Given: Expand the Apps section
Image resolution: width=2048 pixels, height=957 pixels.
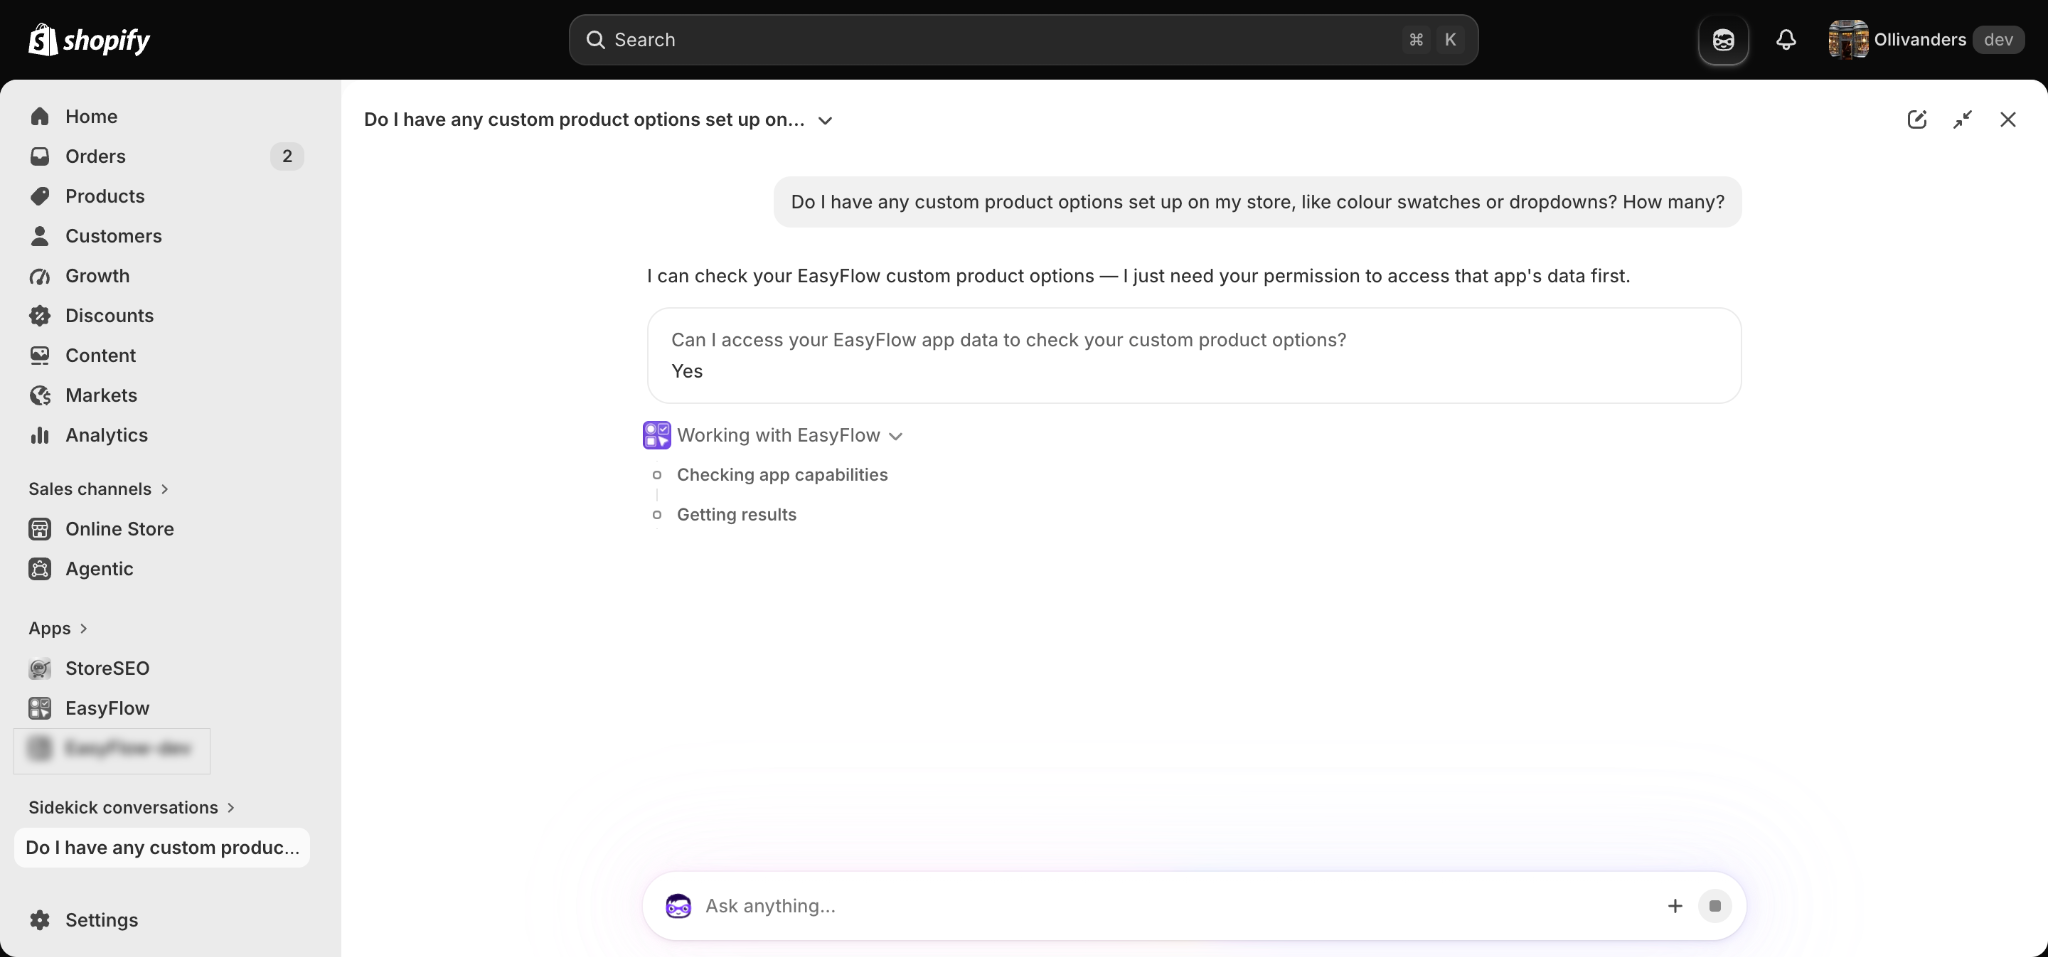Looking at the screenshot, I should [x=58, y=628].
